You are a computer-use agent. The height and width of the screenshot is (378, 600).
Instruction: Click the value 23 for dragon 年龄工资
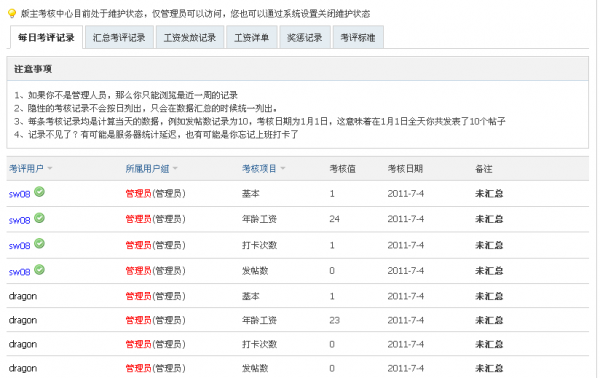point(334,320)
